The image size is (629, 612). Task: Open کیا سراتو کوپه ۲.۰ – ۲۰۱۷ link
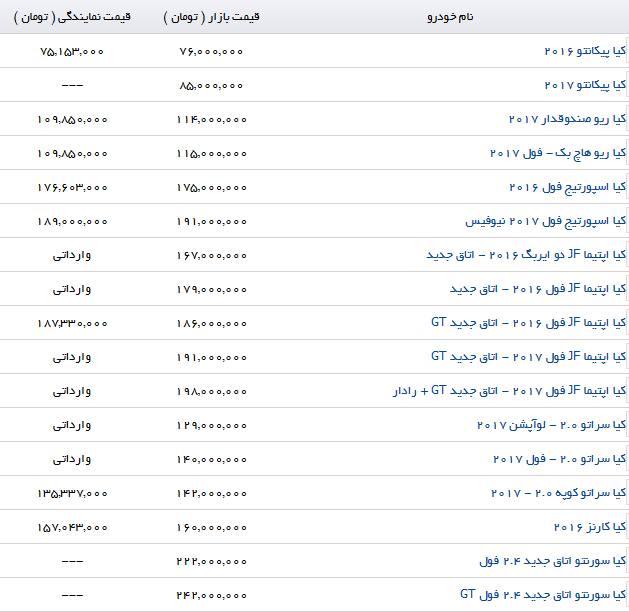click(558, 493)
